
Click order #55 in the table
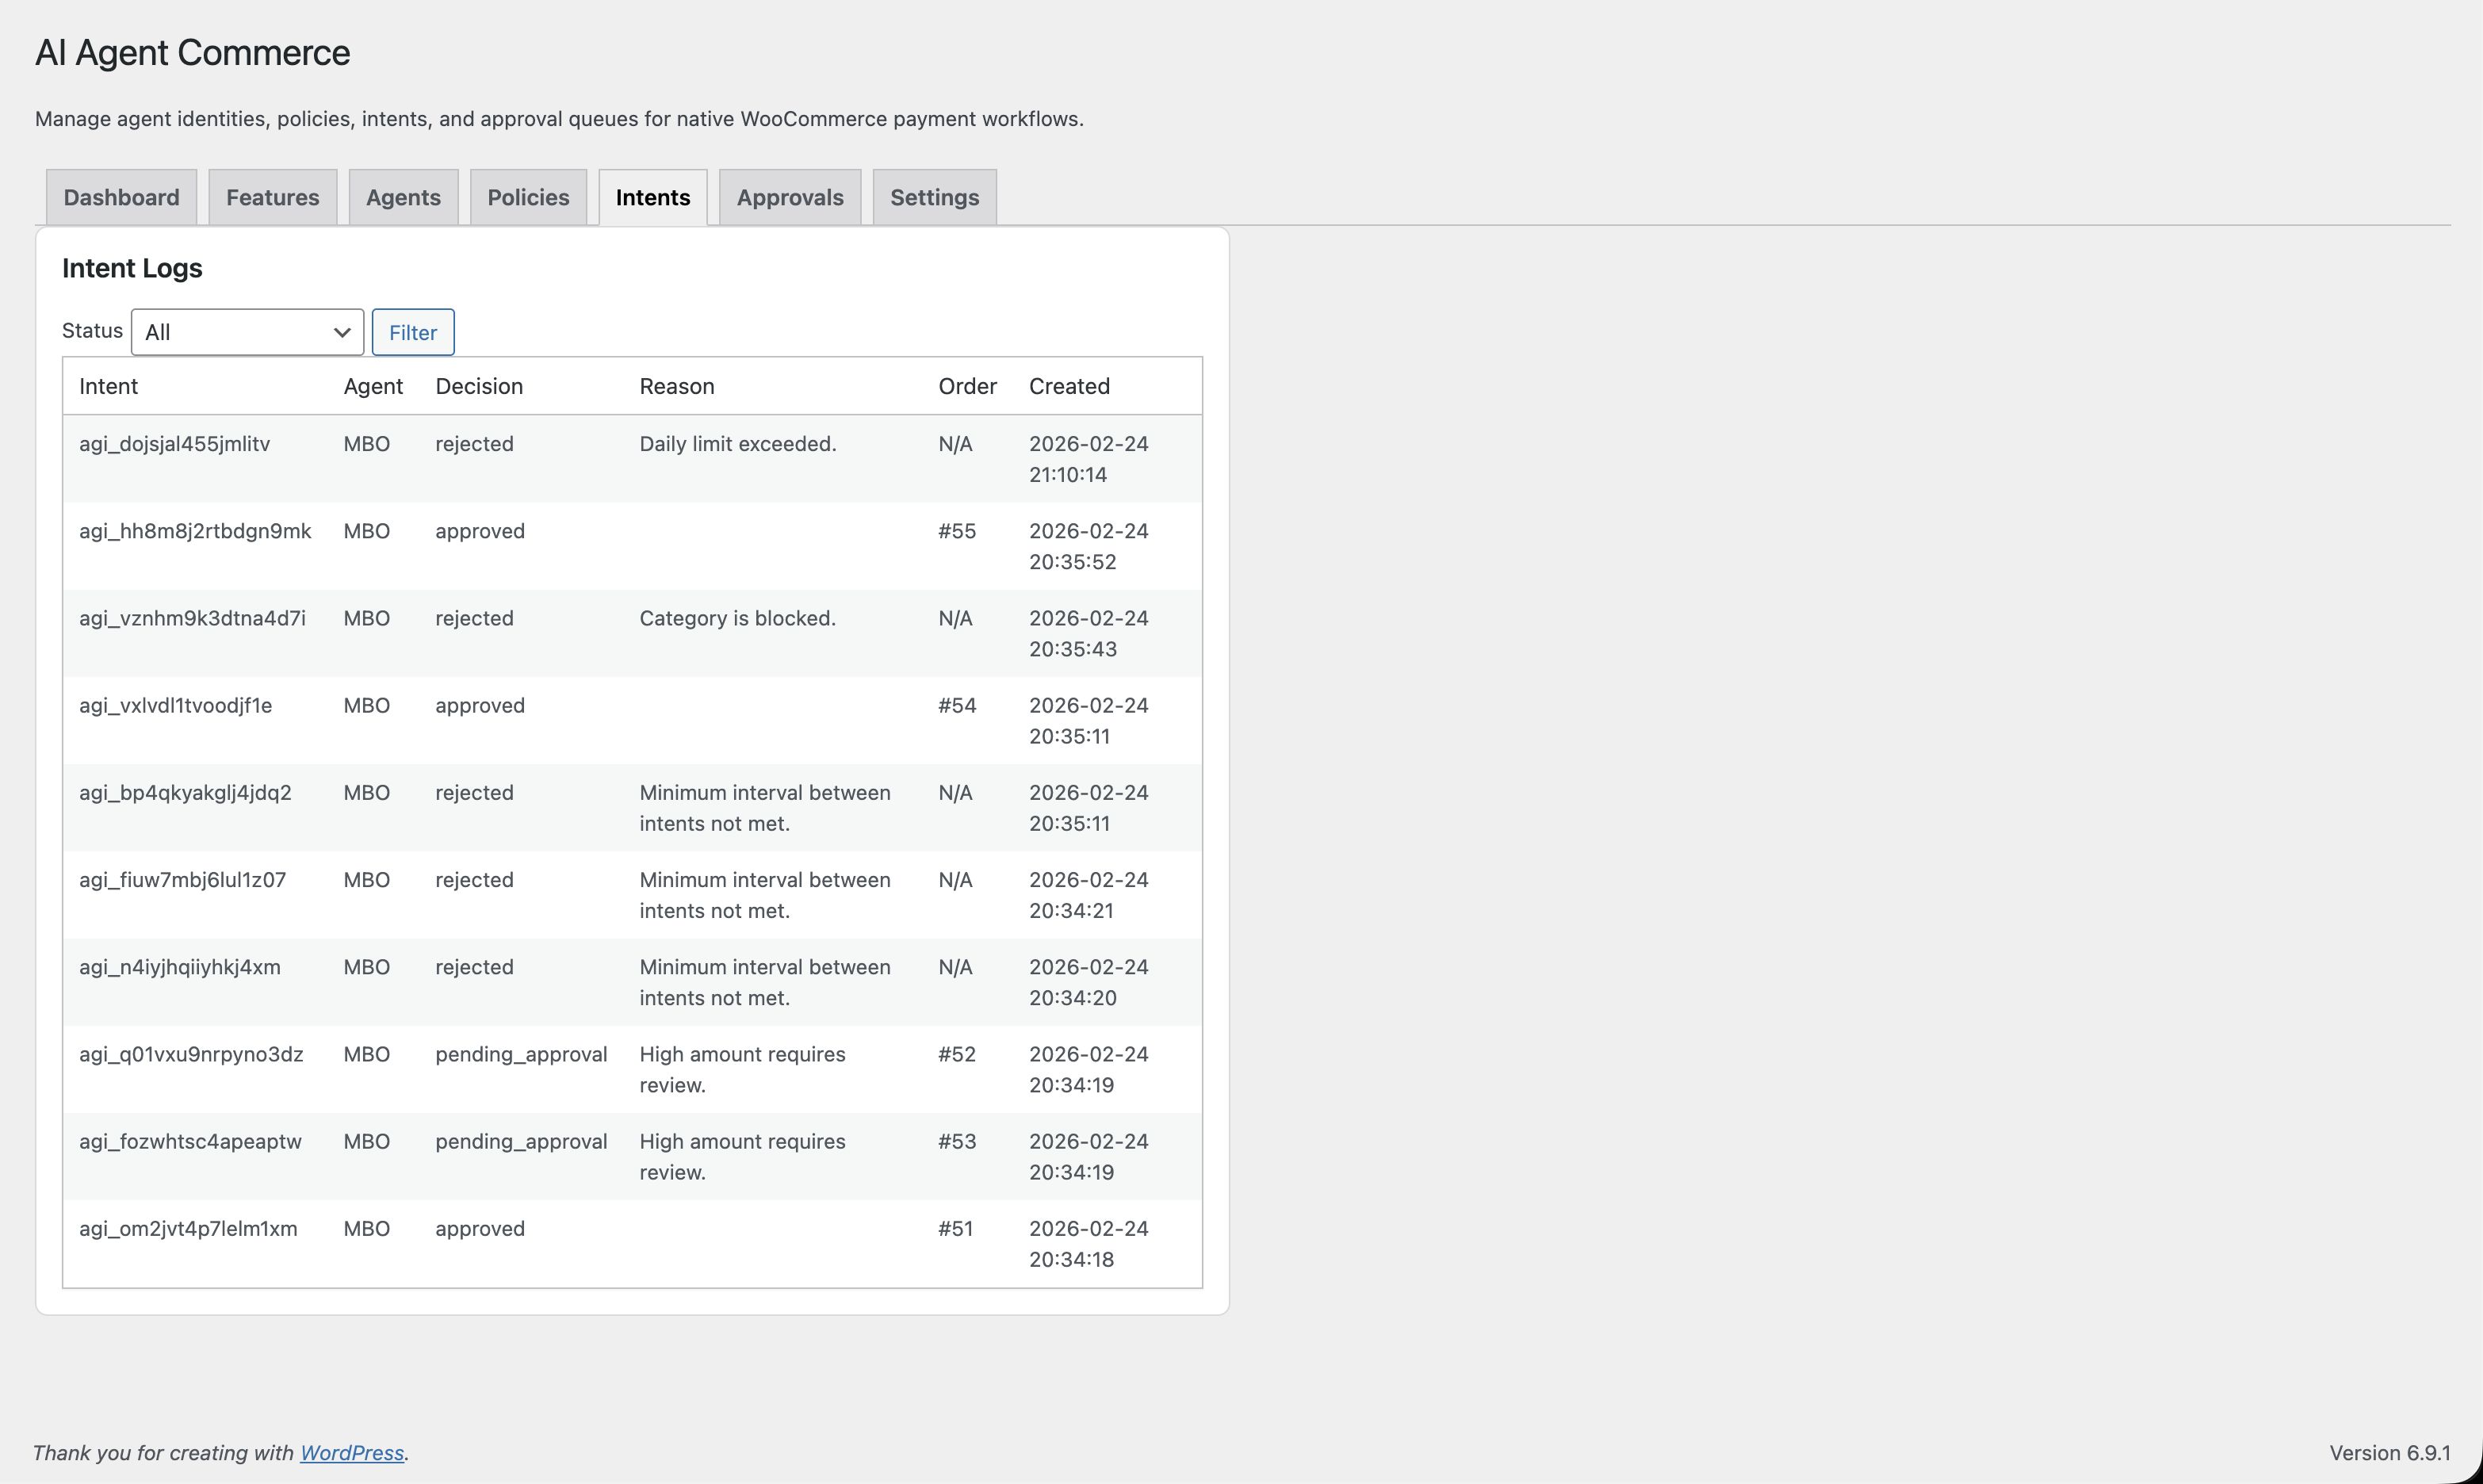(x=956, y=531)
